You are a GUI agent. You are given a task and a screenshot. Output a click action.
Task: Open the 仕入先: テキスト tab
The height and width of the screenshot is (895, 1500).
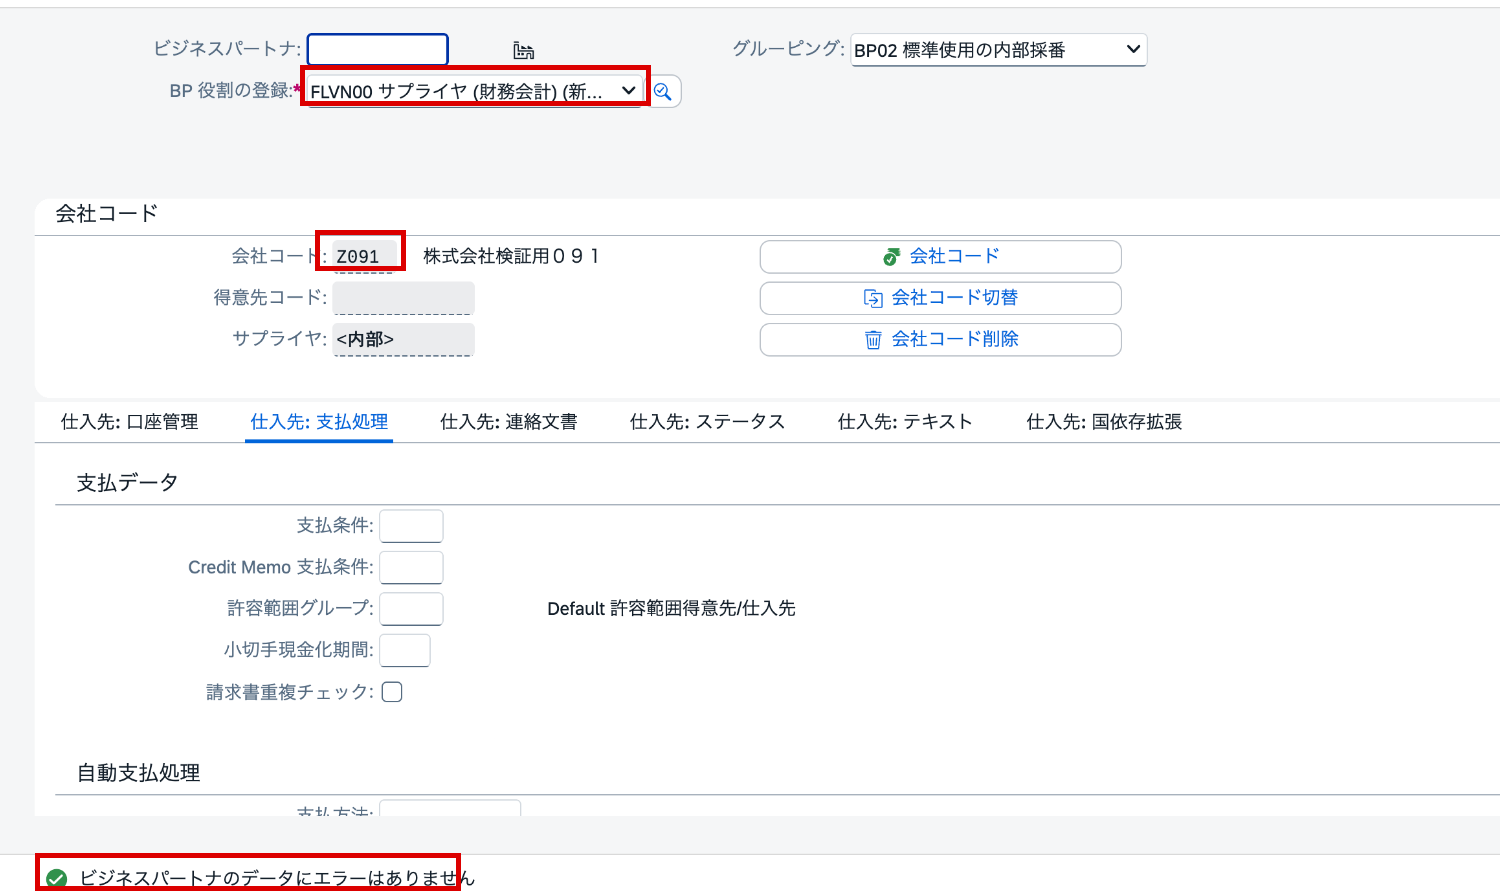(x=905, y=422)
